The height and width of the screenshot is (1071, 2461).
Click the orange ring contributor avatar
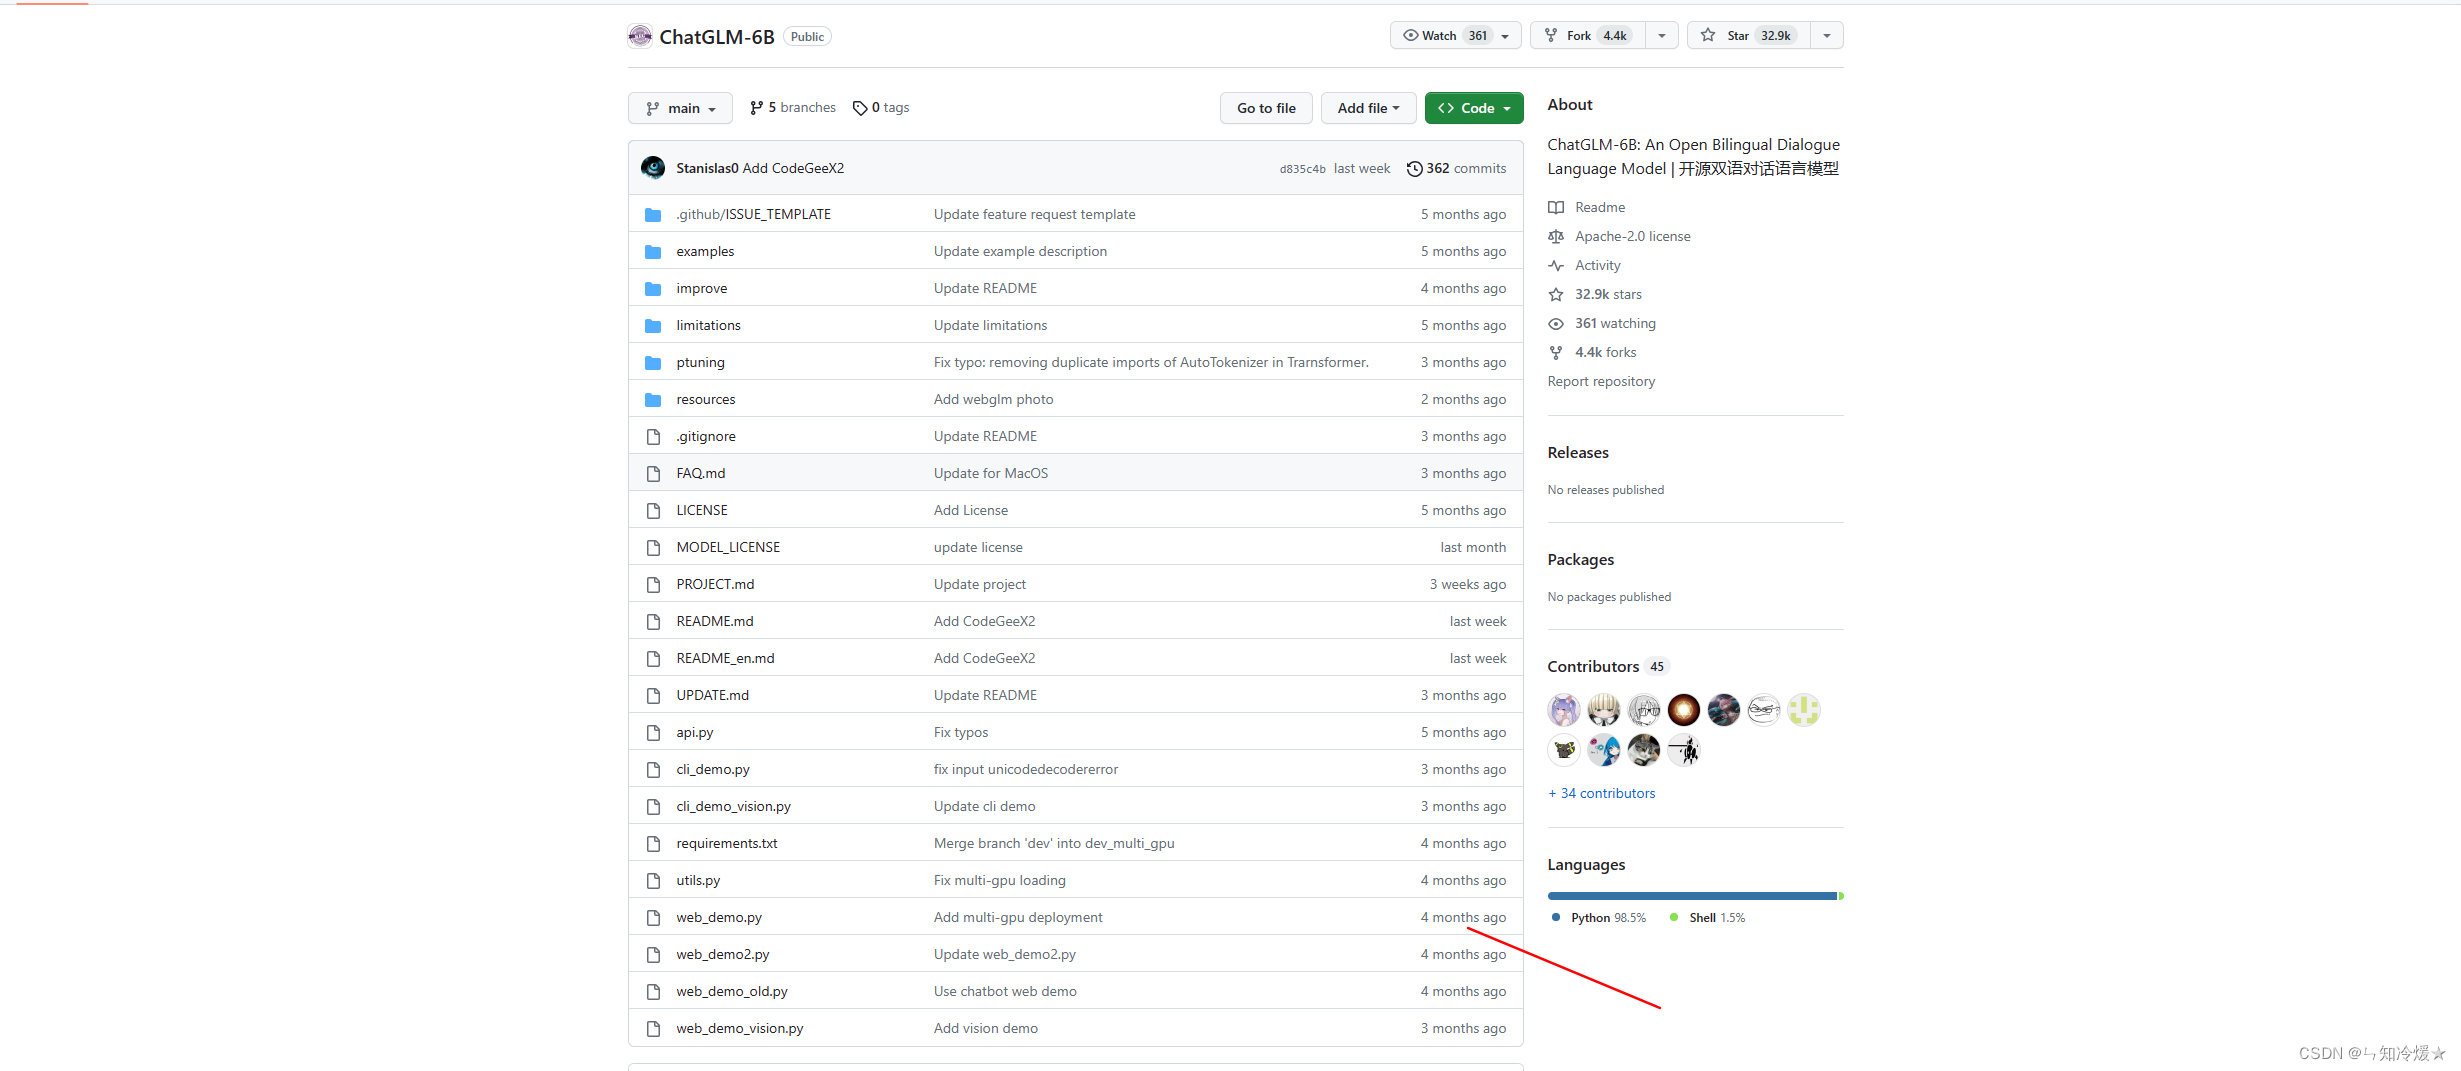click(x=1684, y=710)
